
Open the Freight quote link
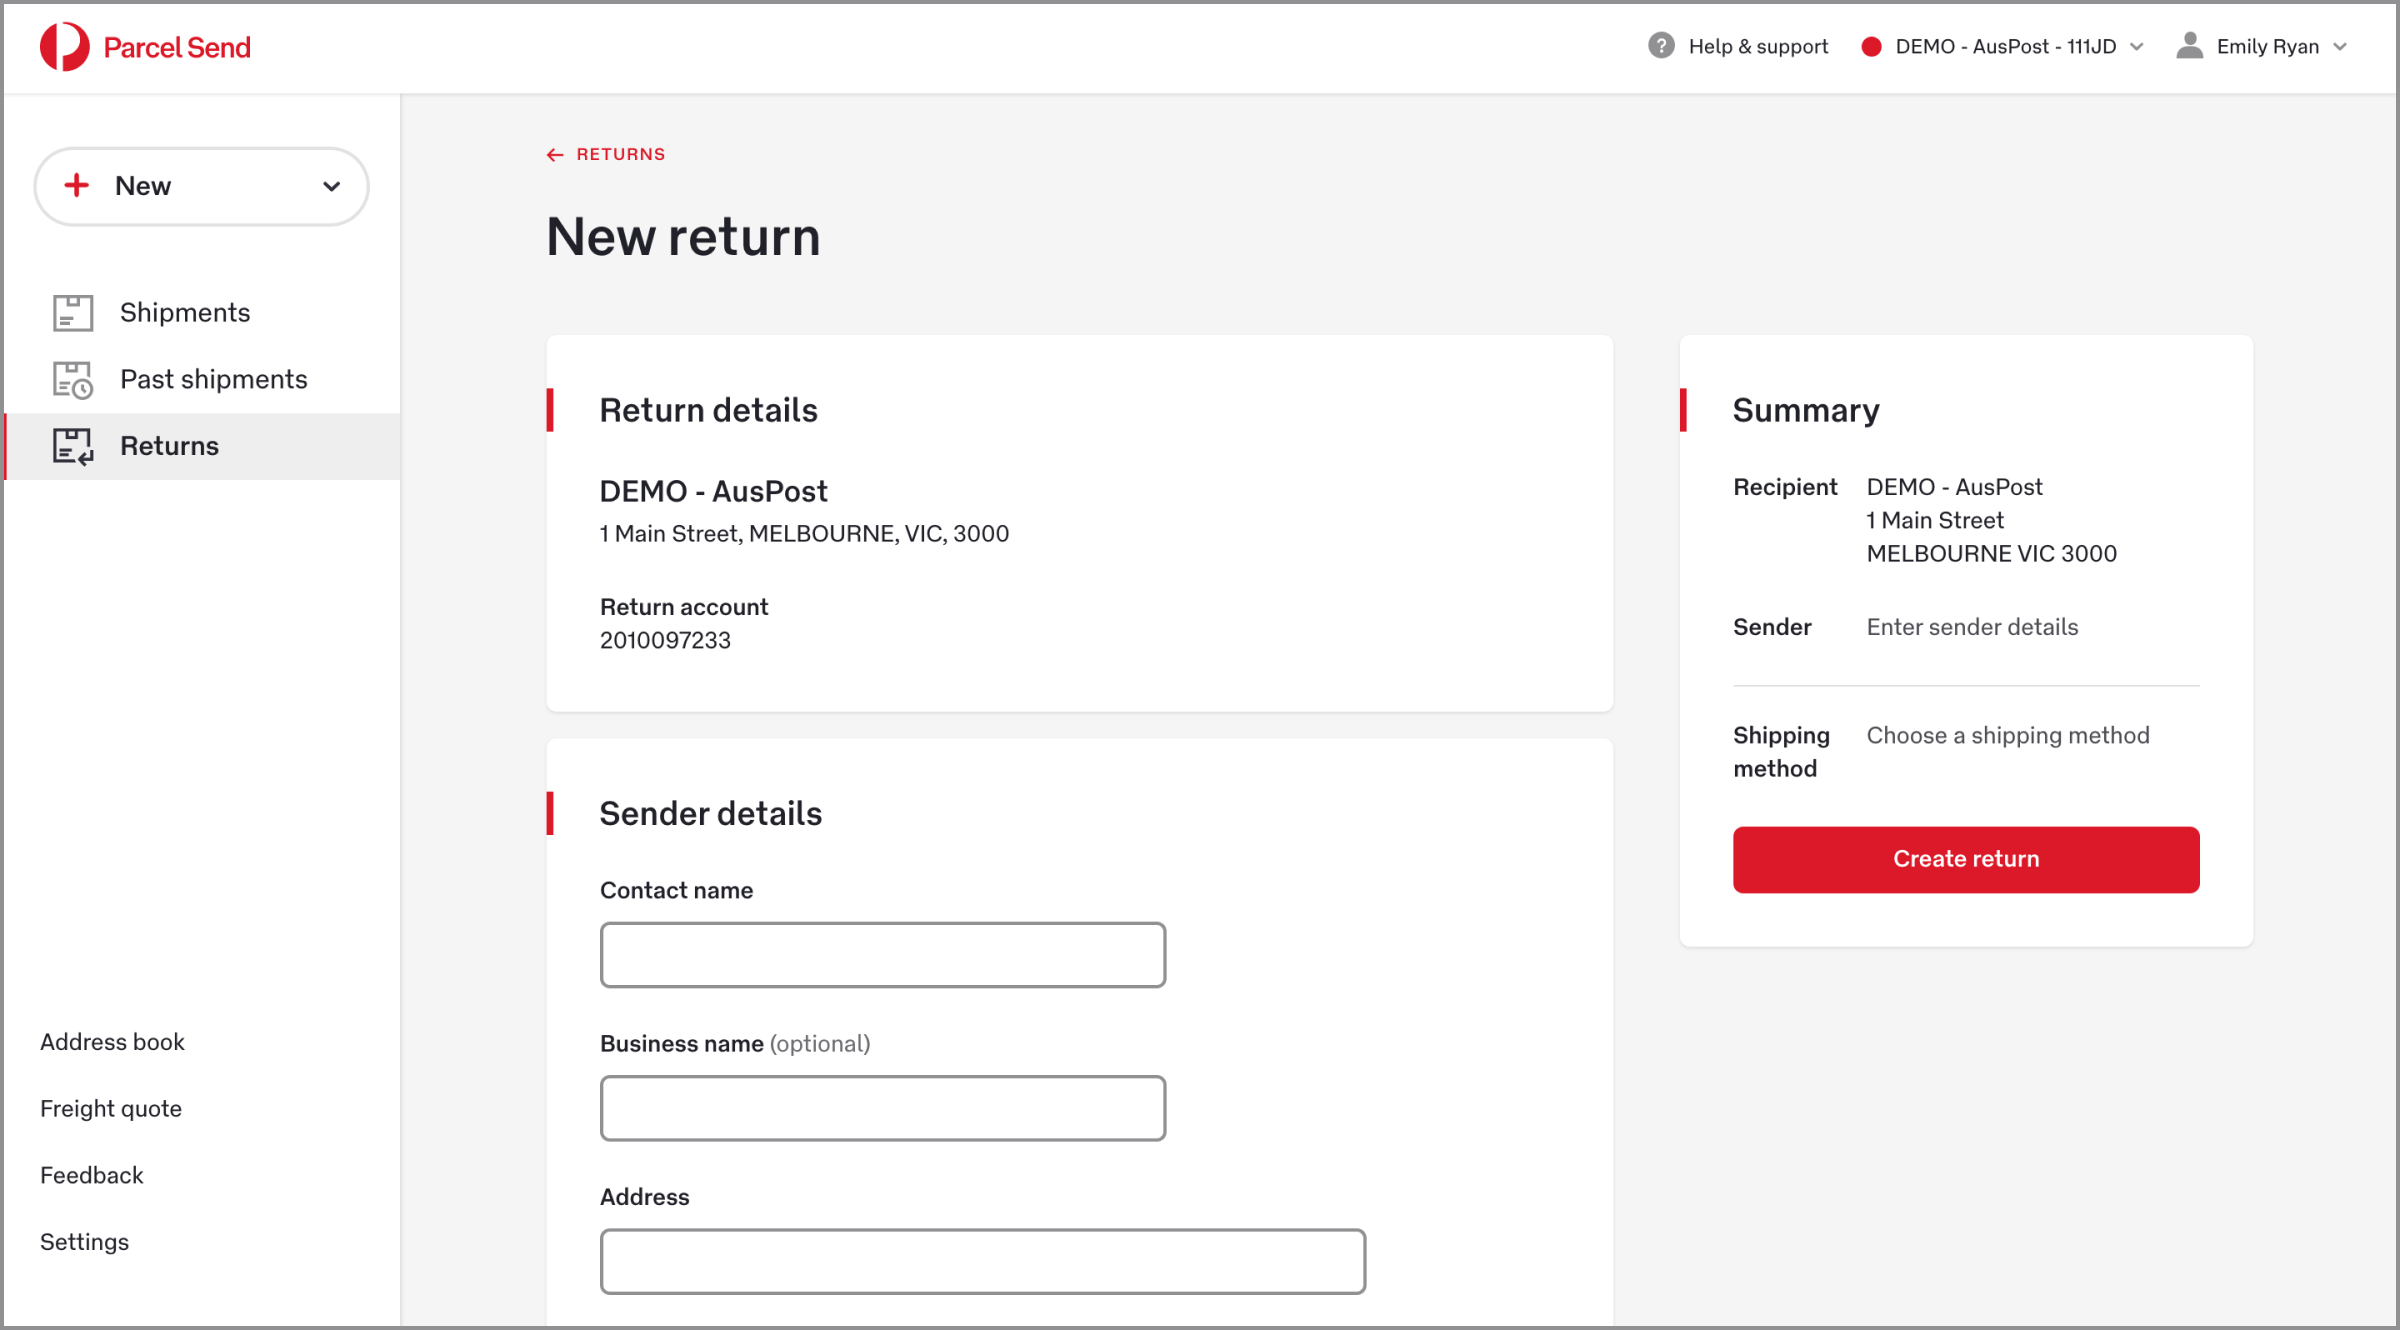111,1109
